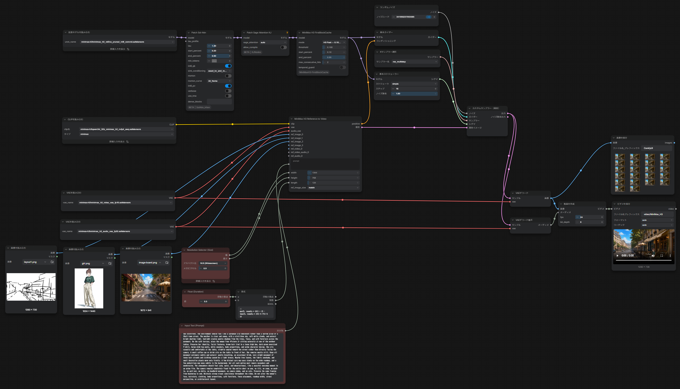Viewport: 680px width, 389px height.
Task: Toggle allow_compile in Patch Sage Attention node
Action: (x=283, y=47)
